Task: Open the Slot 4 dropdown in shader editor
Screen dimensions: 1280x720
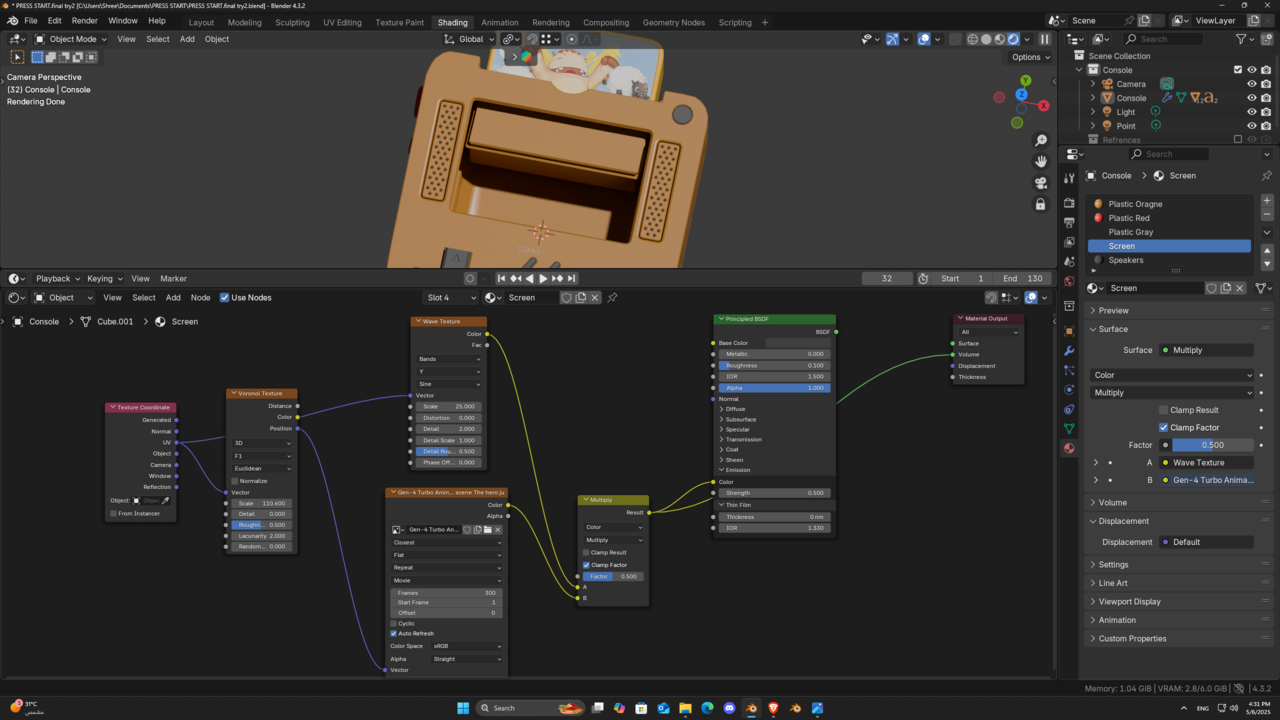Action: coord(450,297)
